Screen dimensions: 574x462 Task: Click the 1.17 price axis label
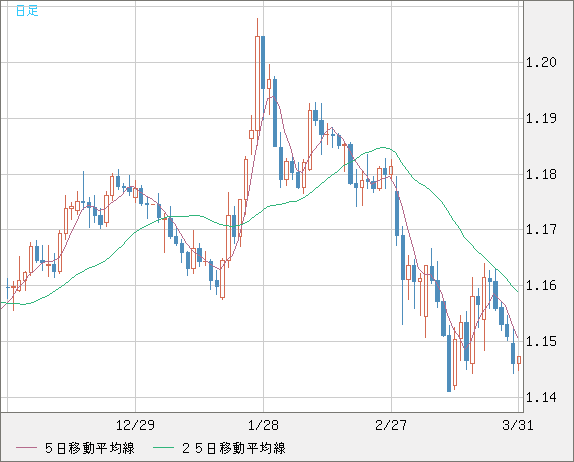coord(541,230)
